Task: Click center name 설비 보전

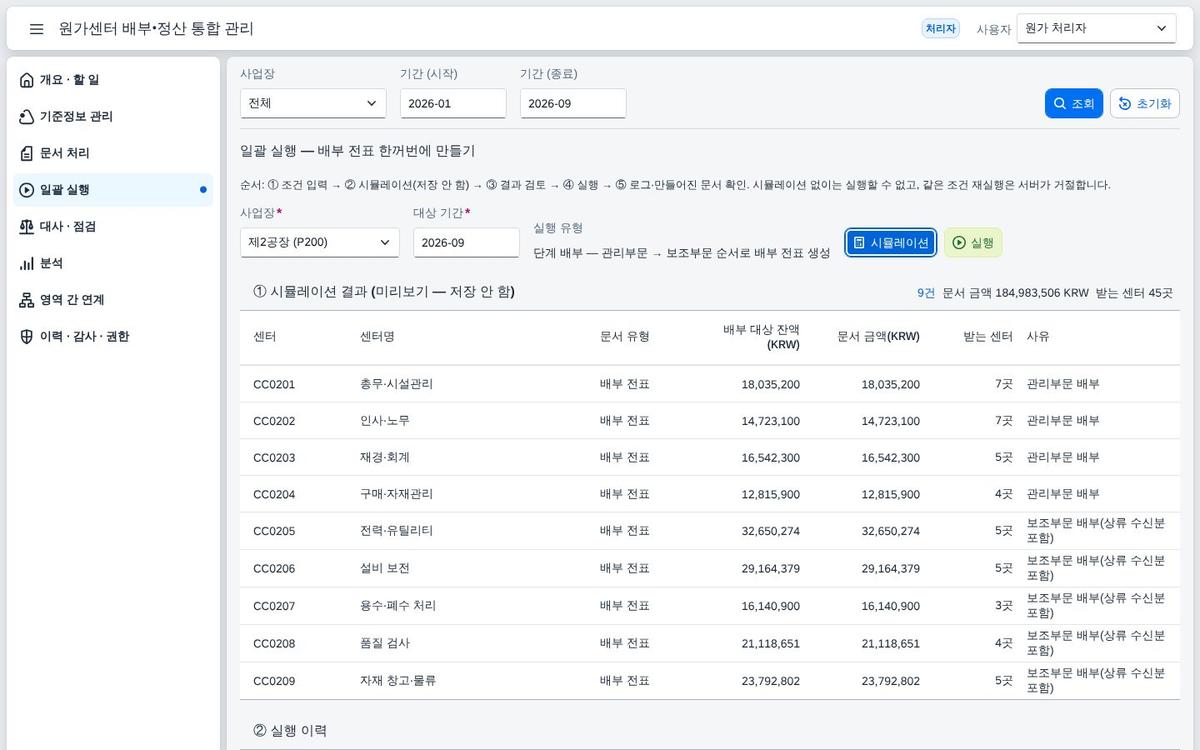Action: [385, 569]
